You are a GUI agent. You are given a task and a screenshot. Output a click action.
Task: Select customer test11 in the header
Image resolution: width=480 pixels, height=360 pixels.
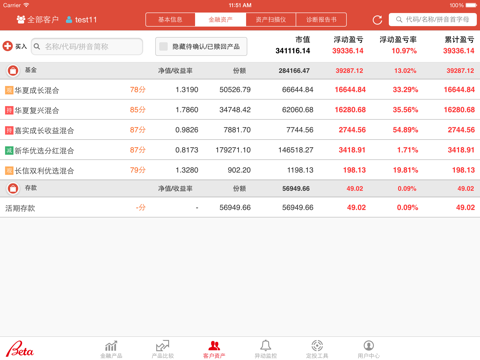click(81, 20)
